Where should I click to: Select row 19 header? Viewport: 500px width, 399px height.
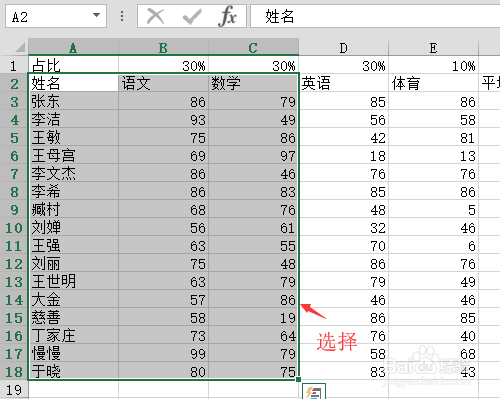click(14, 390)
